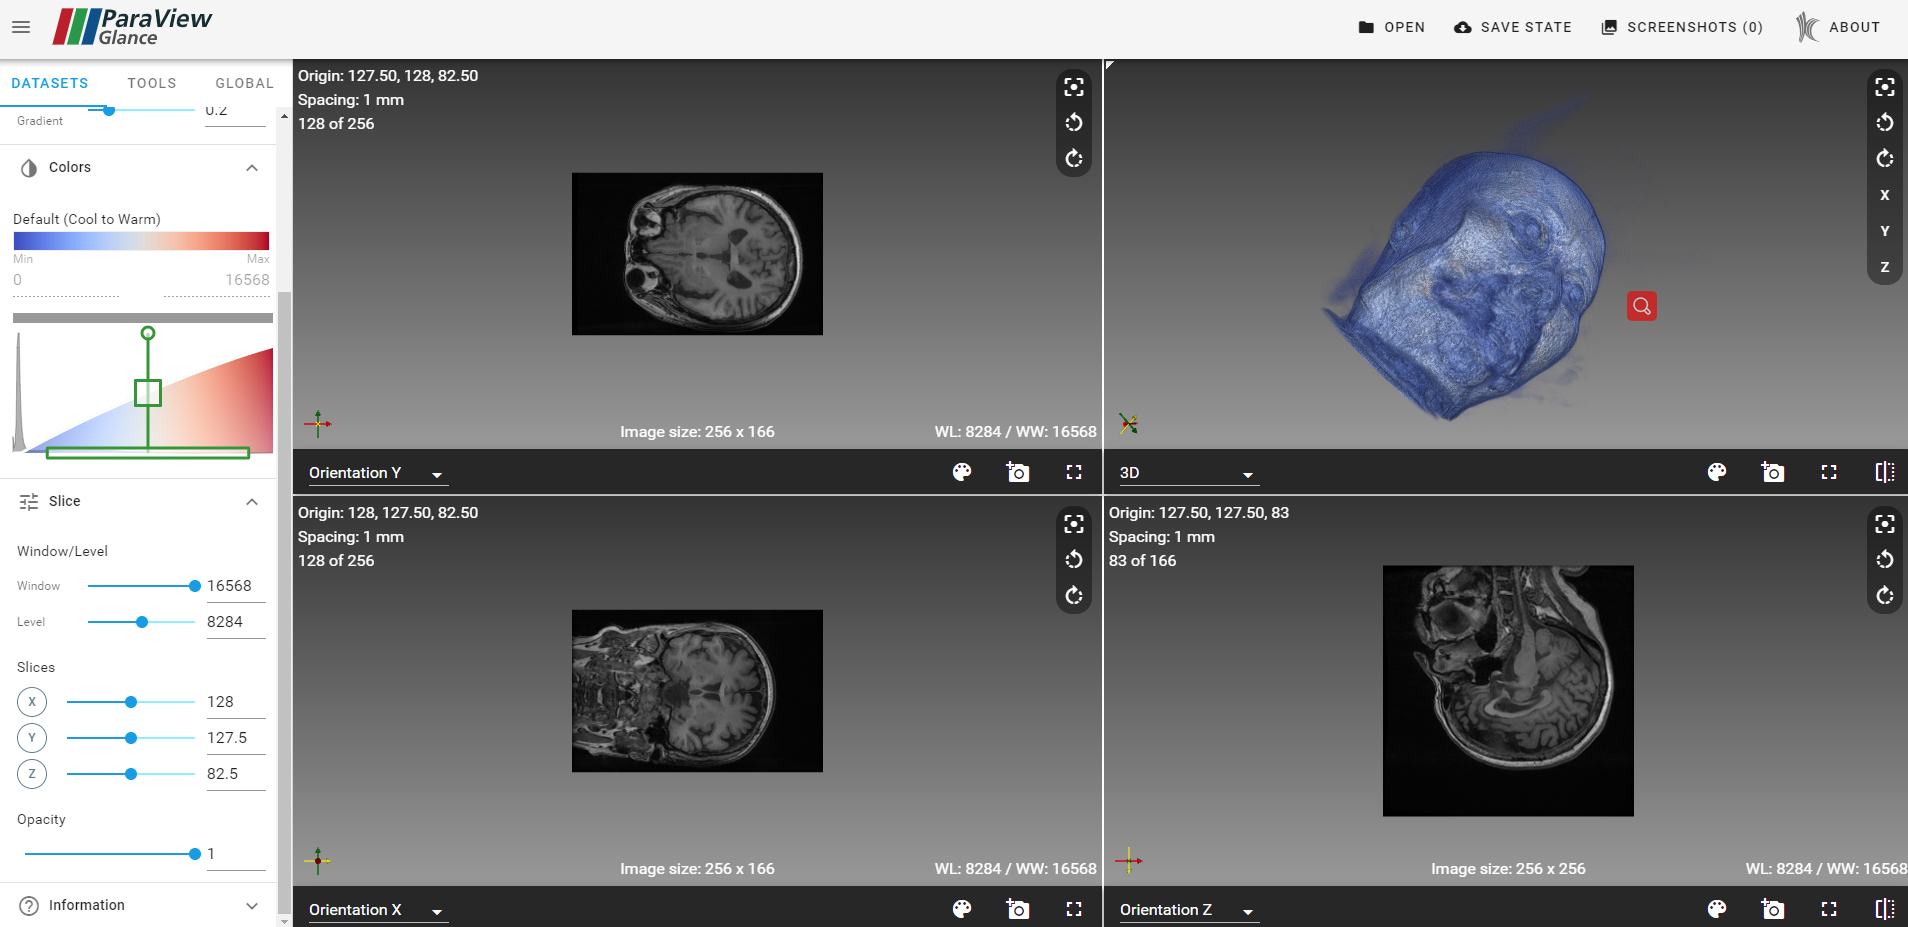
Task: Toggle the Y slice button
Action: point(32,738)
